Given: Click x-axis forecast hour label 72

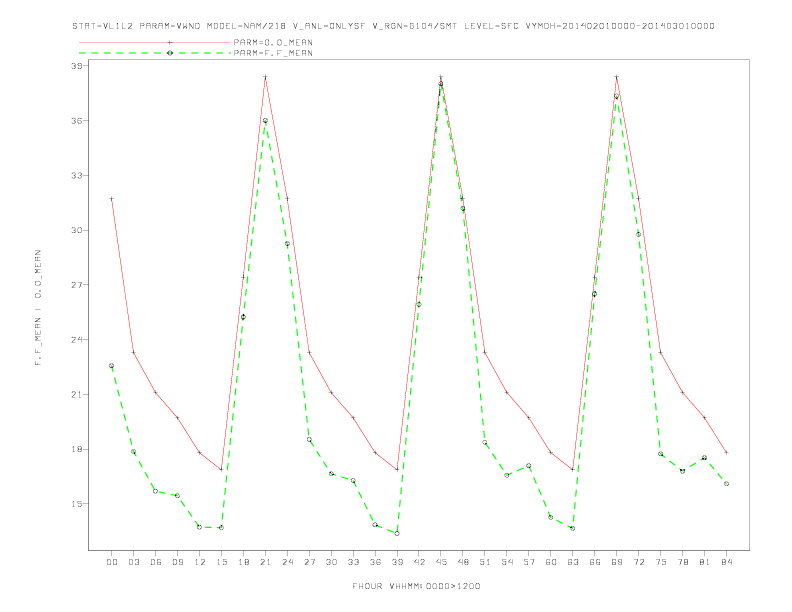Looking at the screenshot, I should (638, 562).
